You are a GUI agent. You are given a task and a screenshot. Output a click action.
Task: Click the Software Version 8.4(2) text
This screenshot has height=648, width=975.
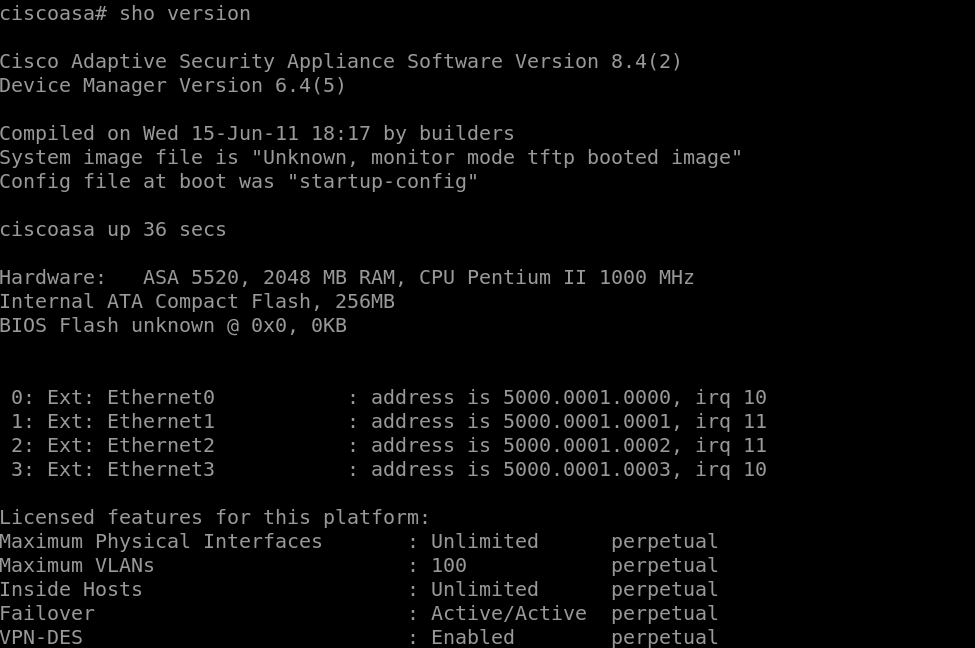point(544,62)
